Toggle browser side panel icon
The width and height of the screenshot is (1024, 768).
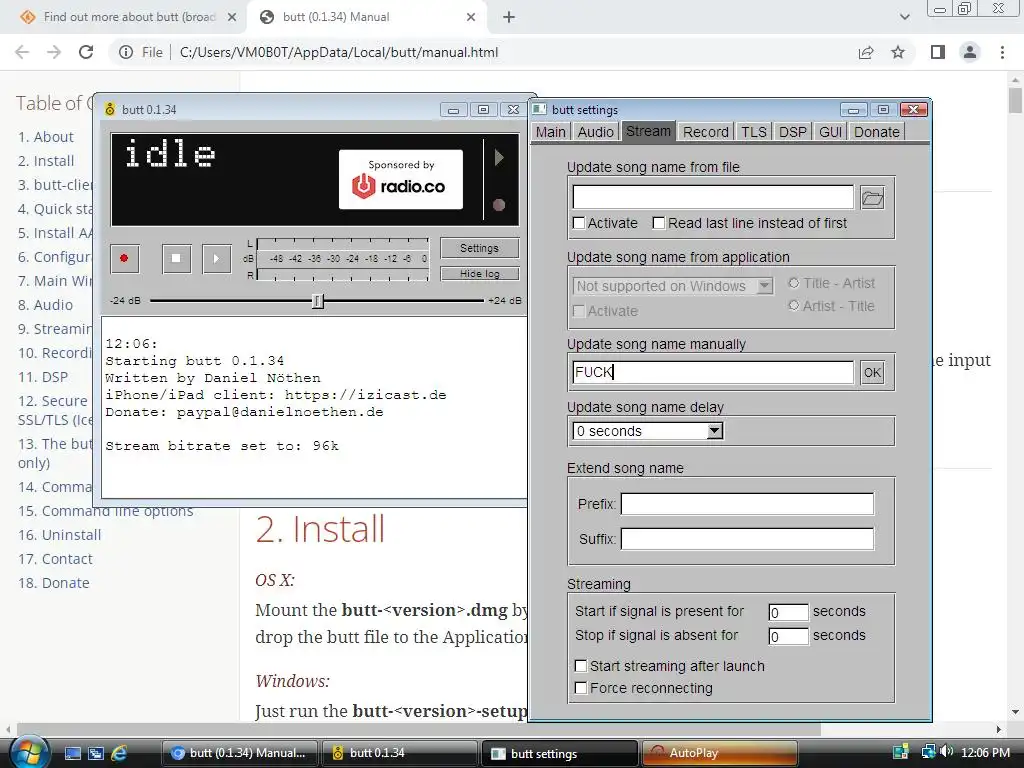tap(938, 52)
